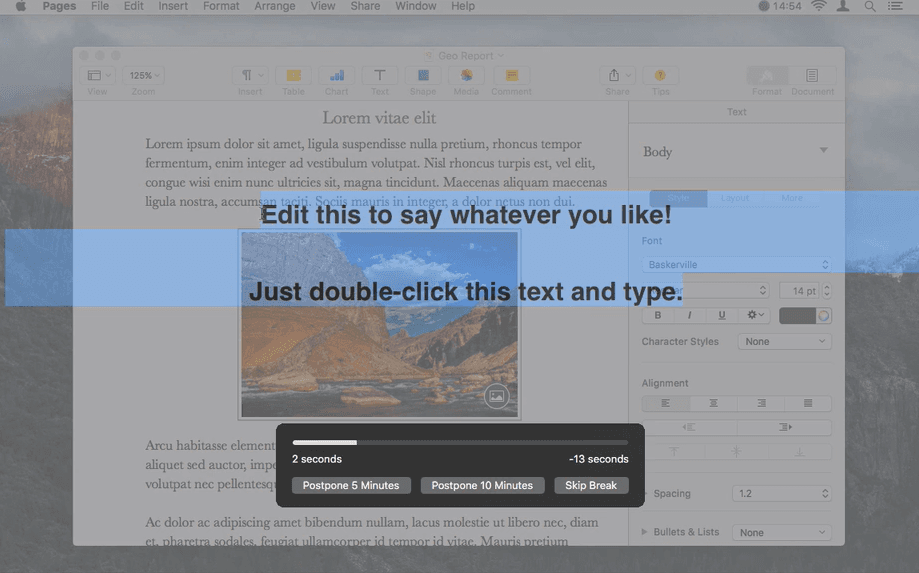Switch to the More tab

click(x=792, y=198)
